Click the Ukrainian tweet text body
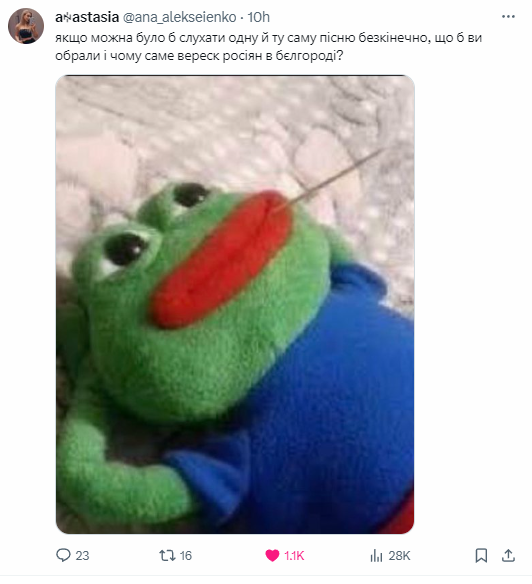The width and height of the screenshot is (532, 584). click(x=269, y=47)
